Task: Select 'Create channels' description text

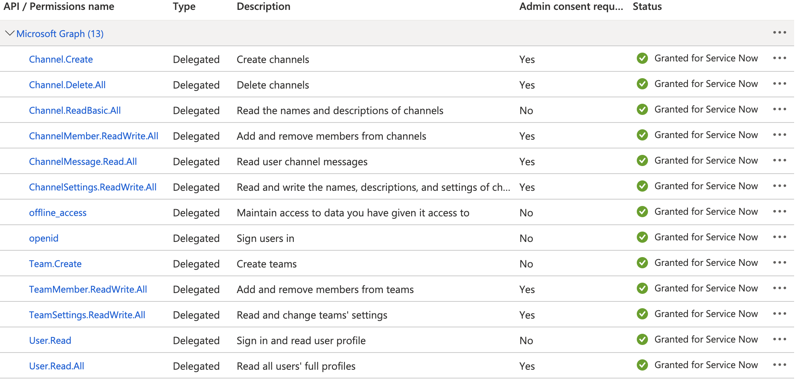Action: [273, 59]
